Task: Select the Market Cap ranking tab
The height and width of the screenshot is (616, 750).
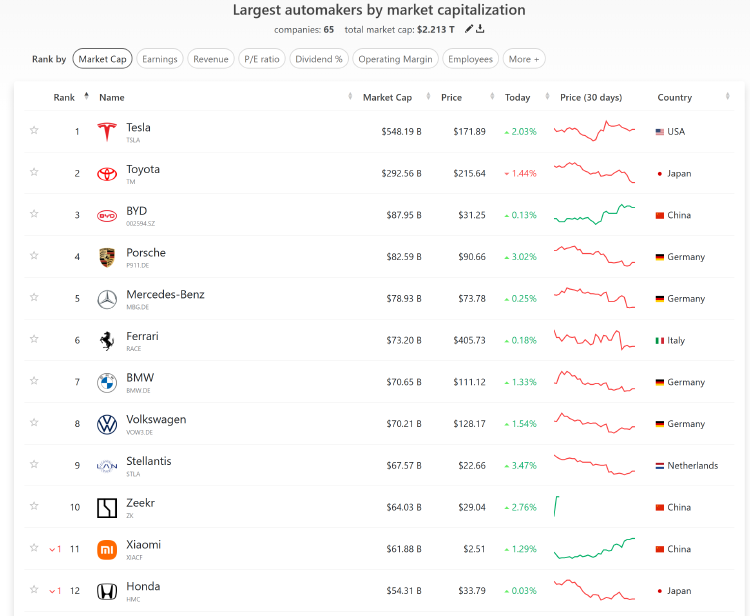Action: pyautogui.click(x=102, y=59)
